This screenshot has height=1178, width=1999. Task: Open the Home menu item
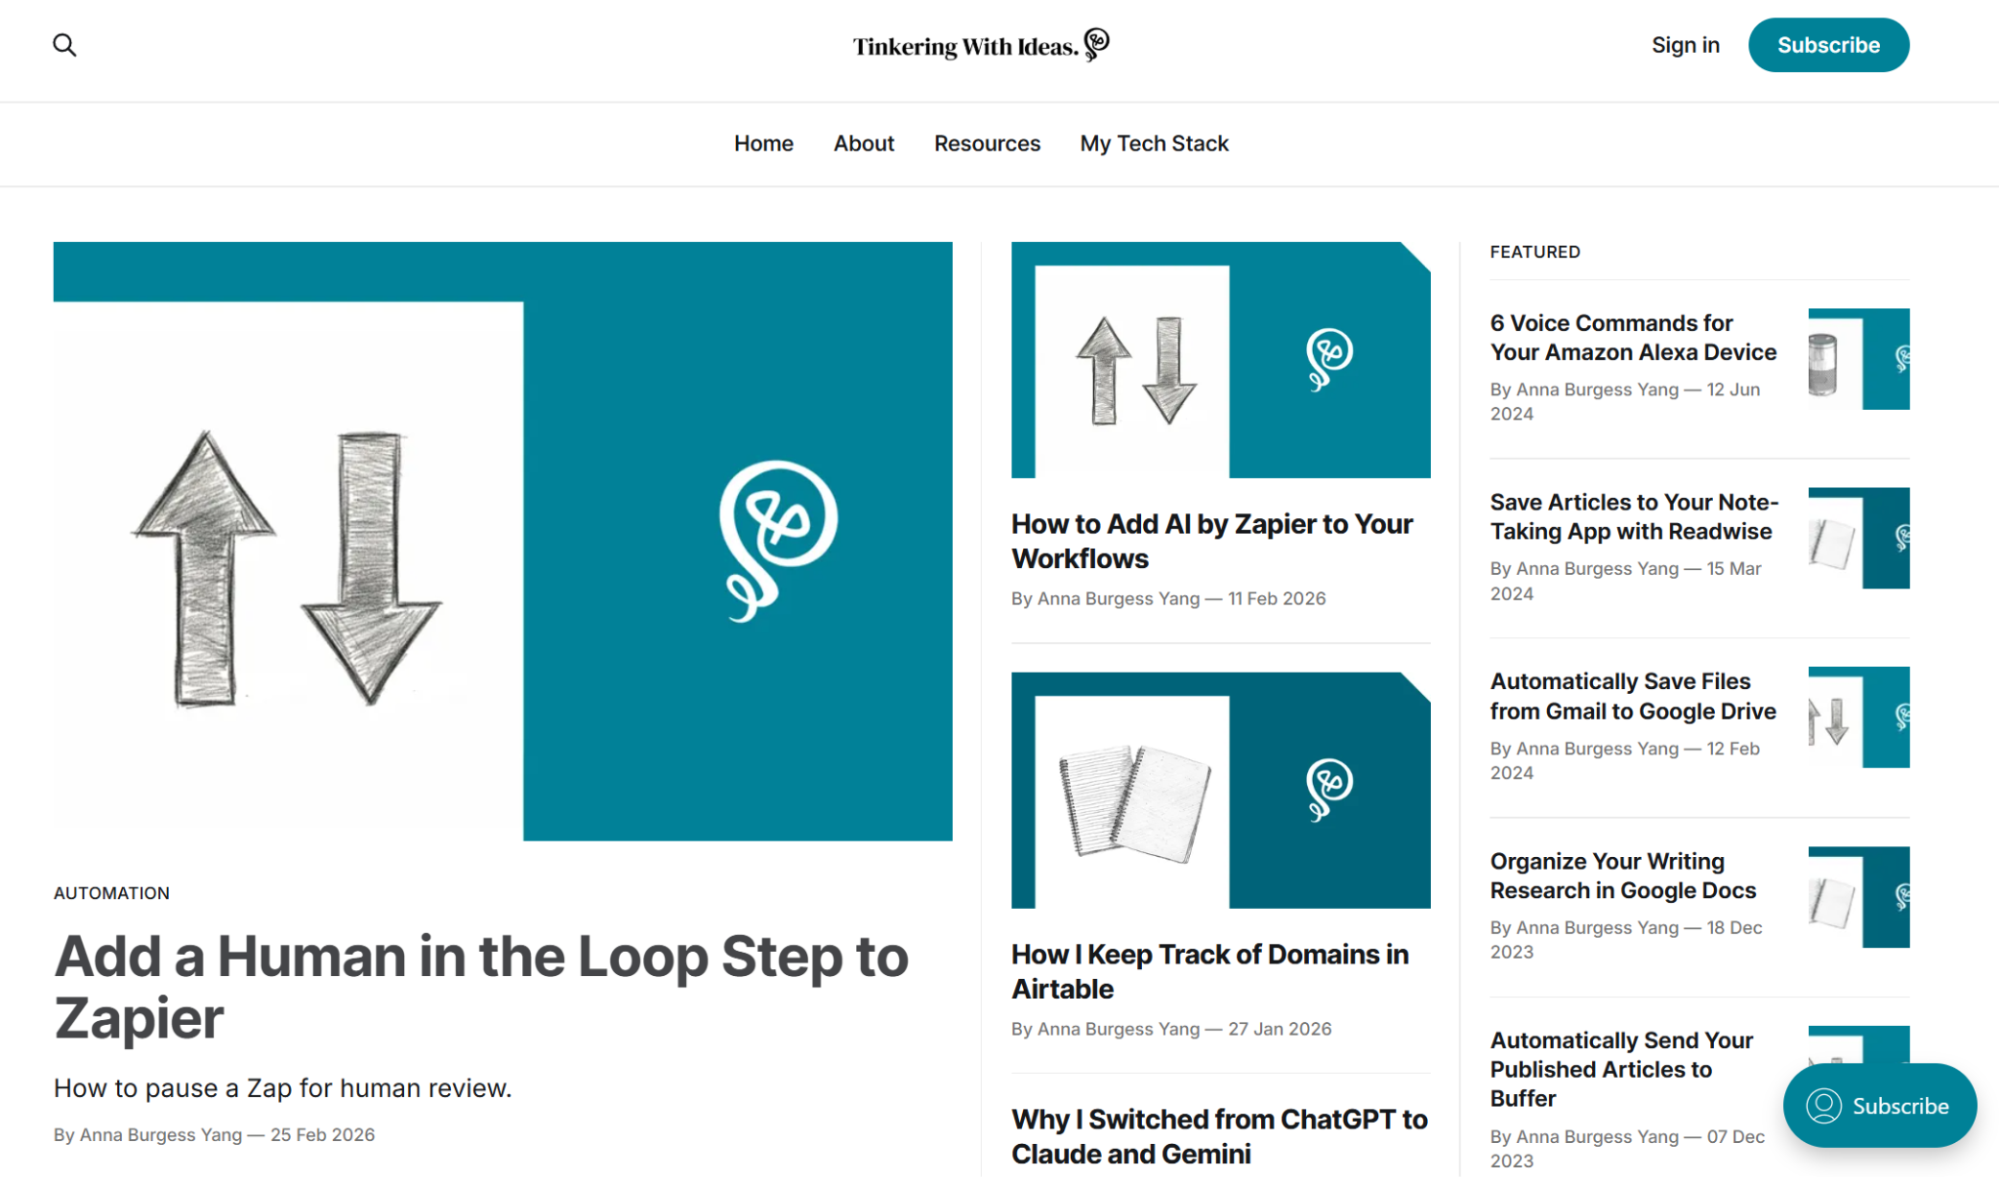(x=763, y=143)
